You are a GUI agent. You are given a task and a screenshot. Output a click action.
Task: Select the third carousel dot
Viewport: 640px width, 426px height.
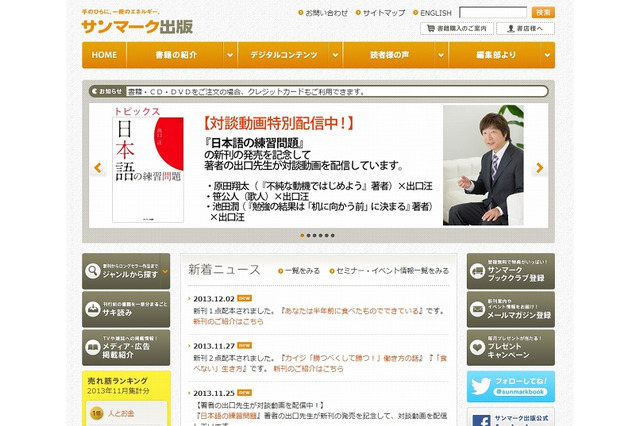pos(314,235)
